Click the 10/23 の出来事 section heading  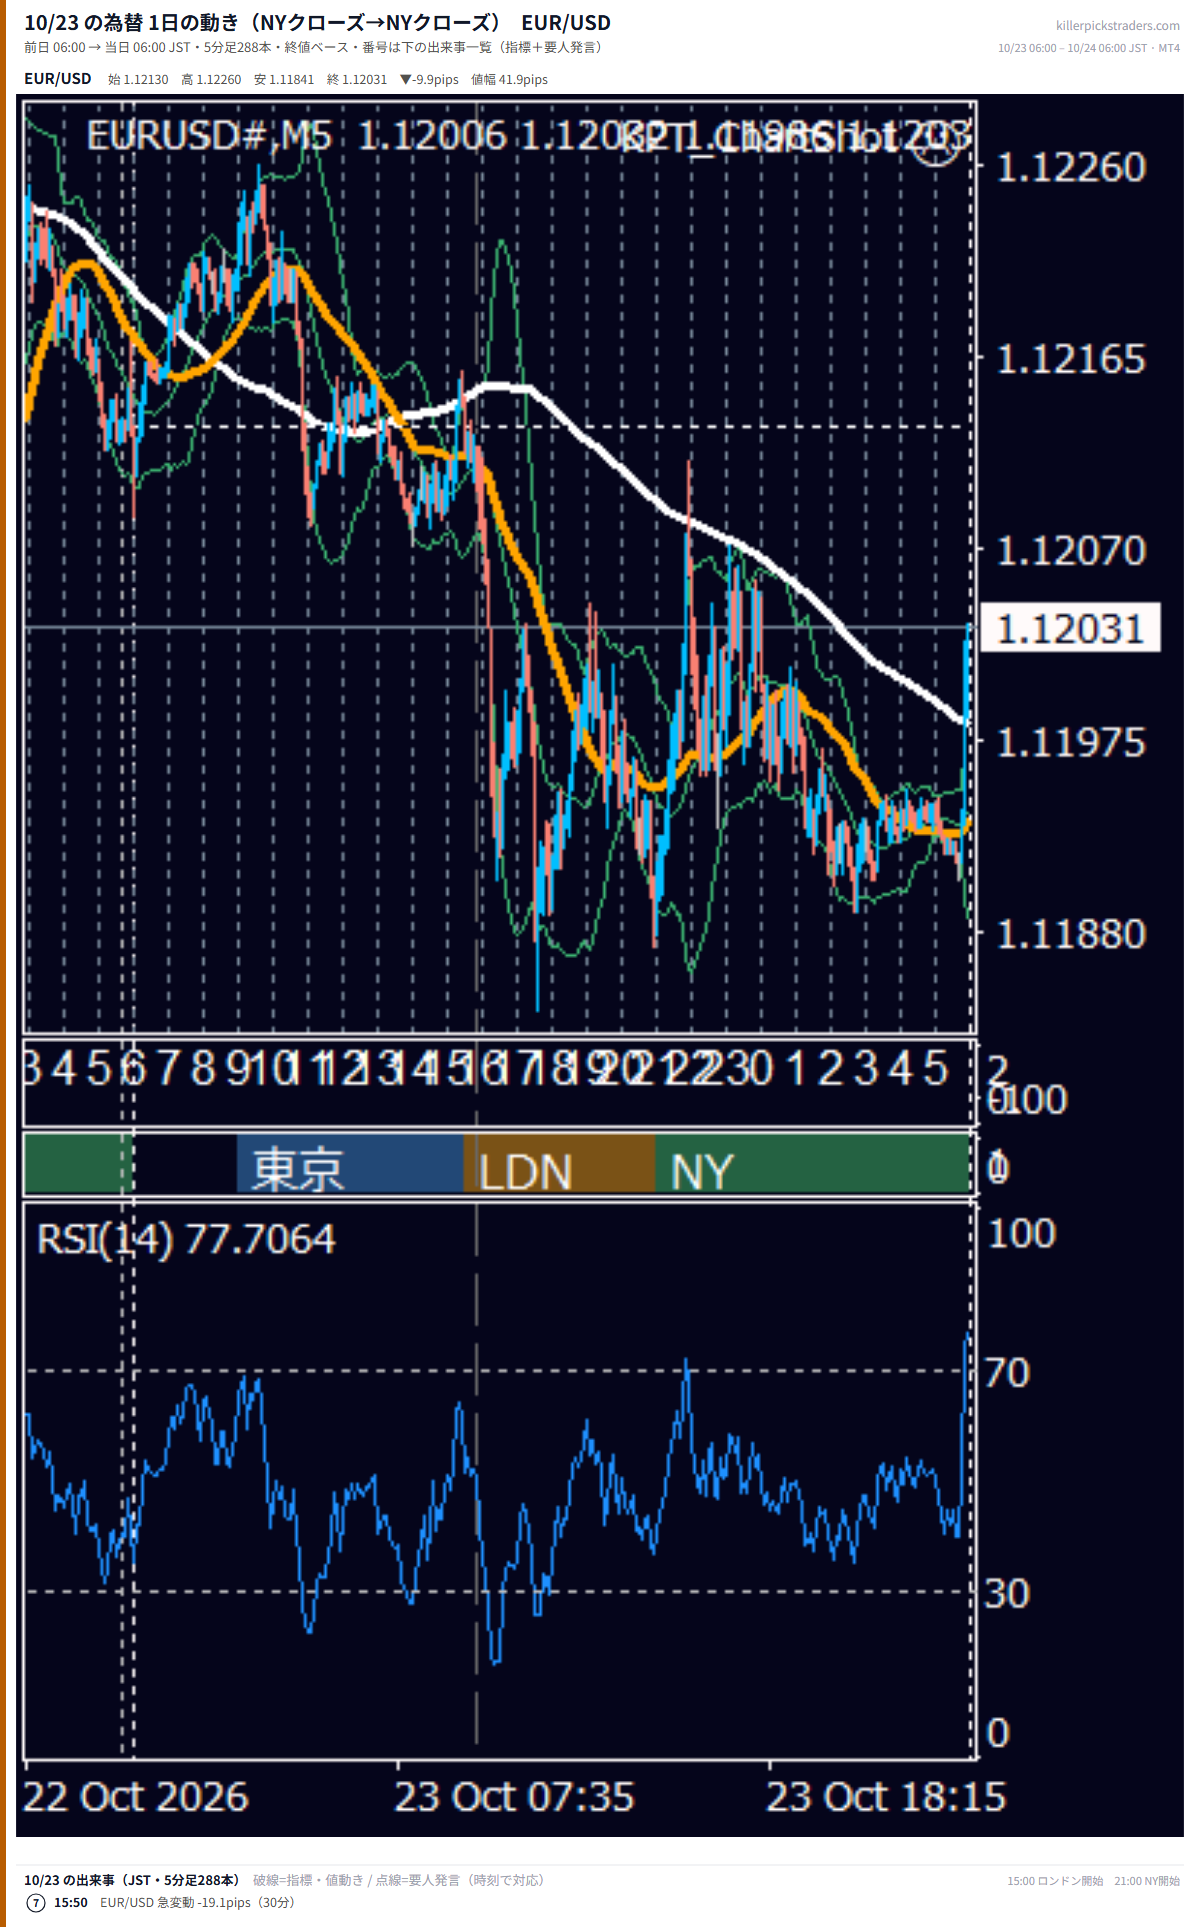click(x=131, y=1880)
